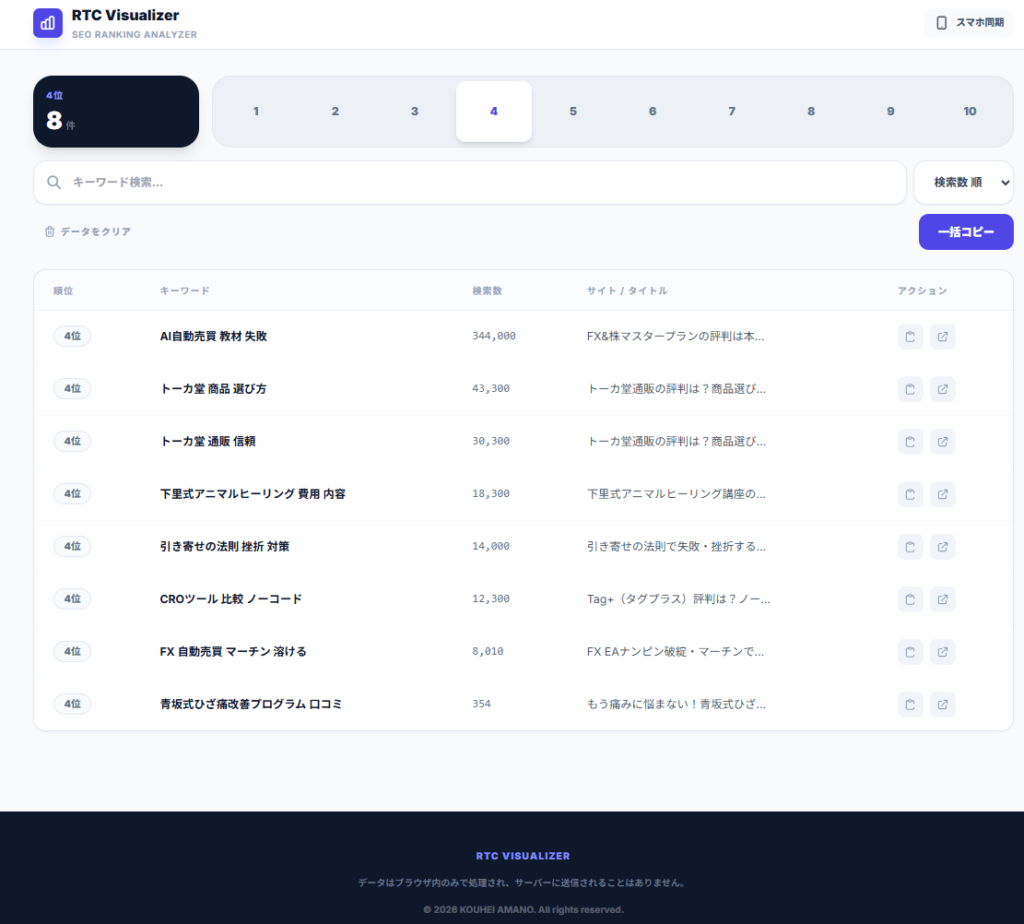Show rank 10 results tab
1024x924 pixels.
969,111
